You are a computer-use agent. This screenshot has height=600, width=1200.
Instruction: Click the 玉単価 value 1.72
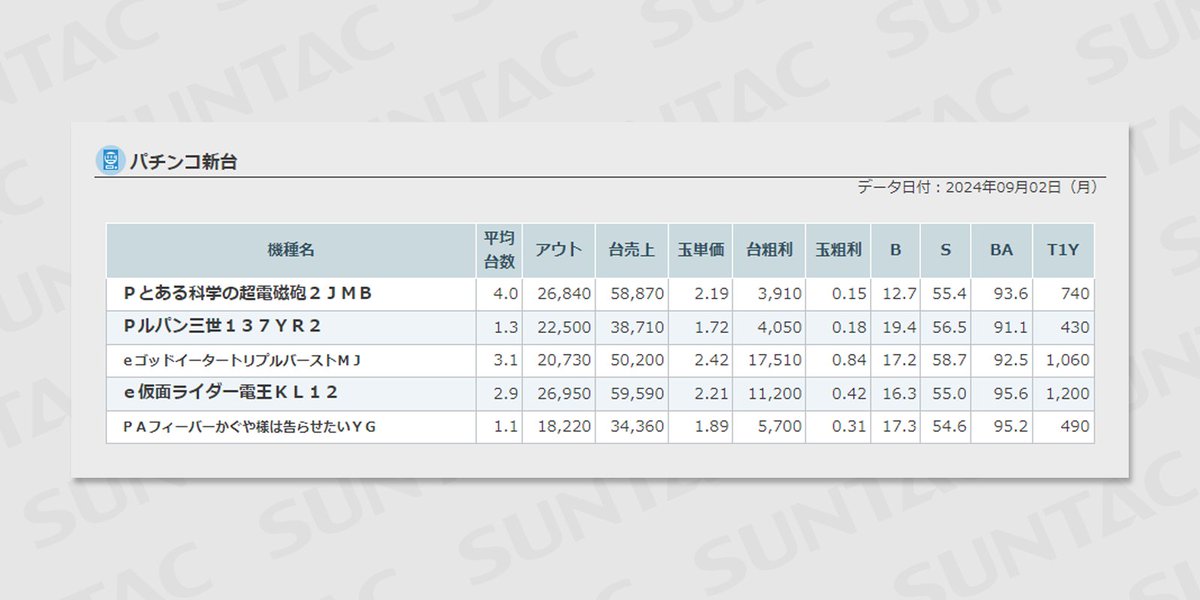[x=714, y=327]
